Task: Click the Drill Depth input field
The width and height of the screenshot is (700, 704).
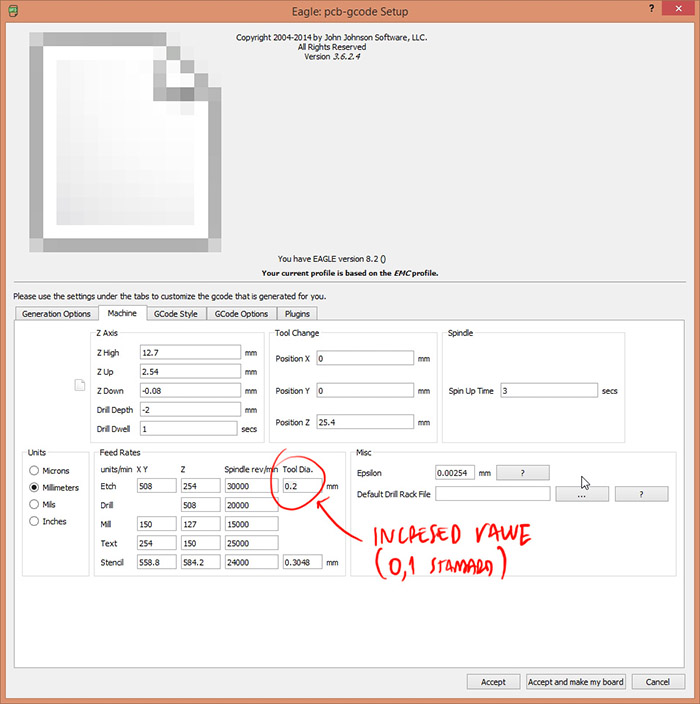Action: [x=190, y=410]
